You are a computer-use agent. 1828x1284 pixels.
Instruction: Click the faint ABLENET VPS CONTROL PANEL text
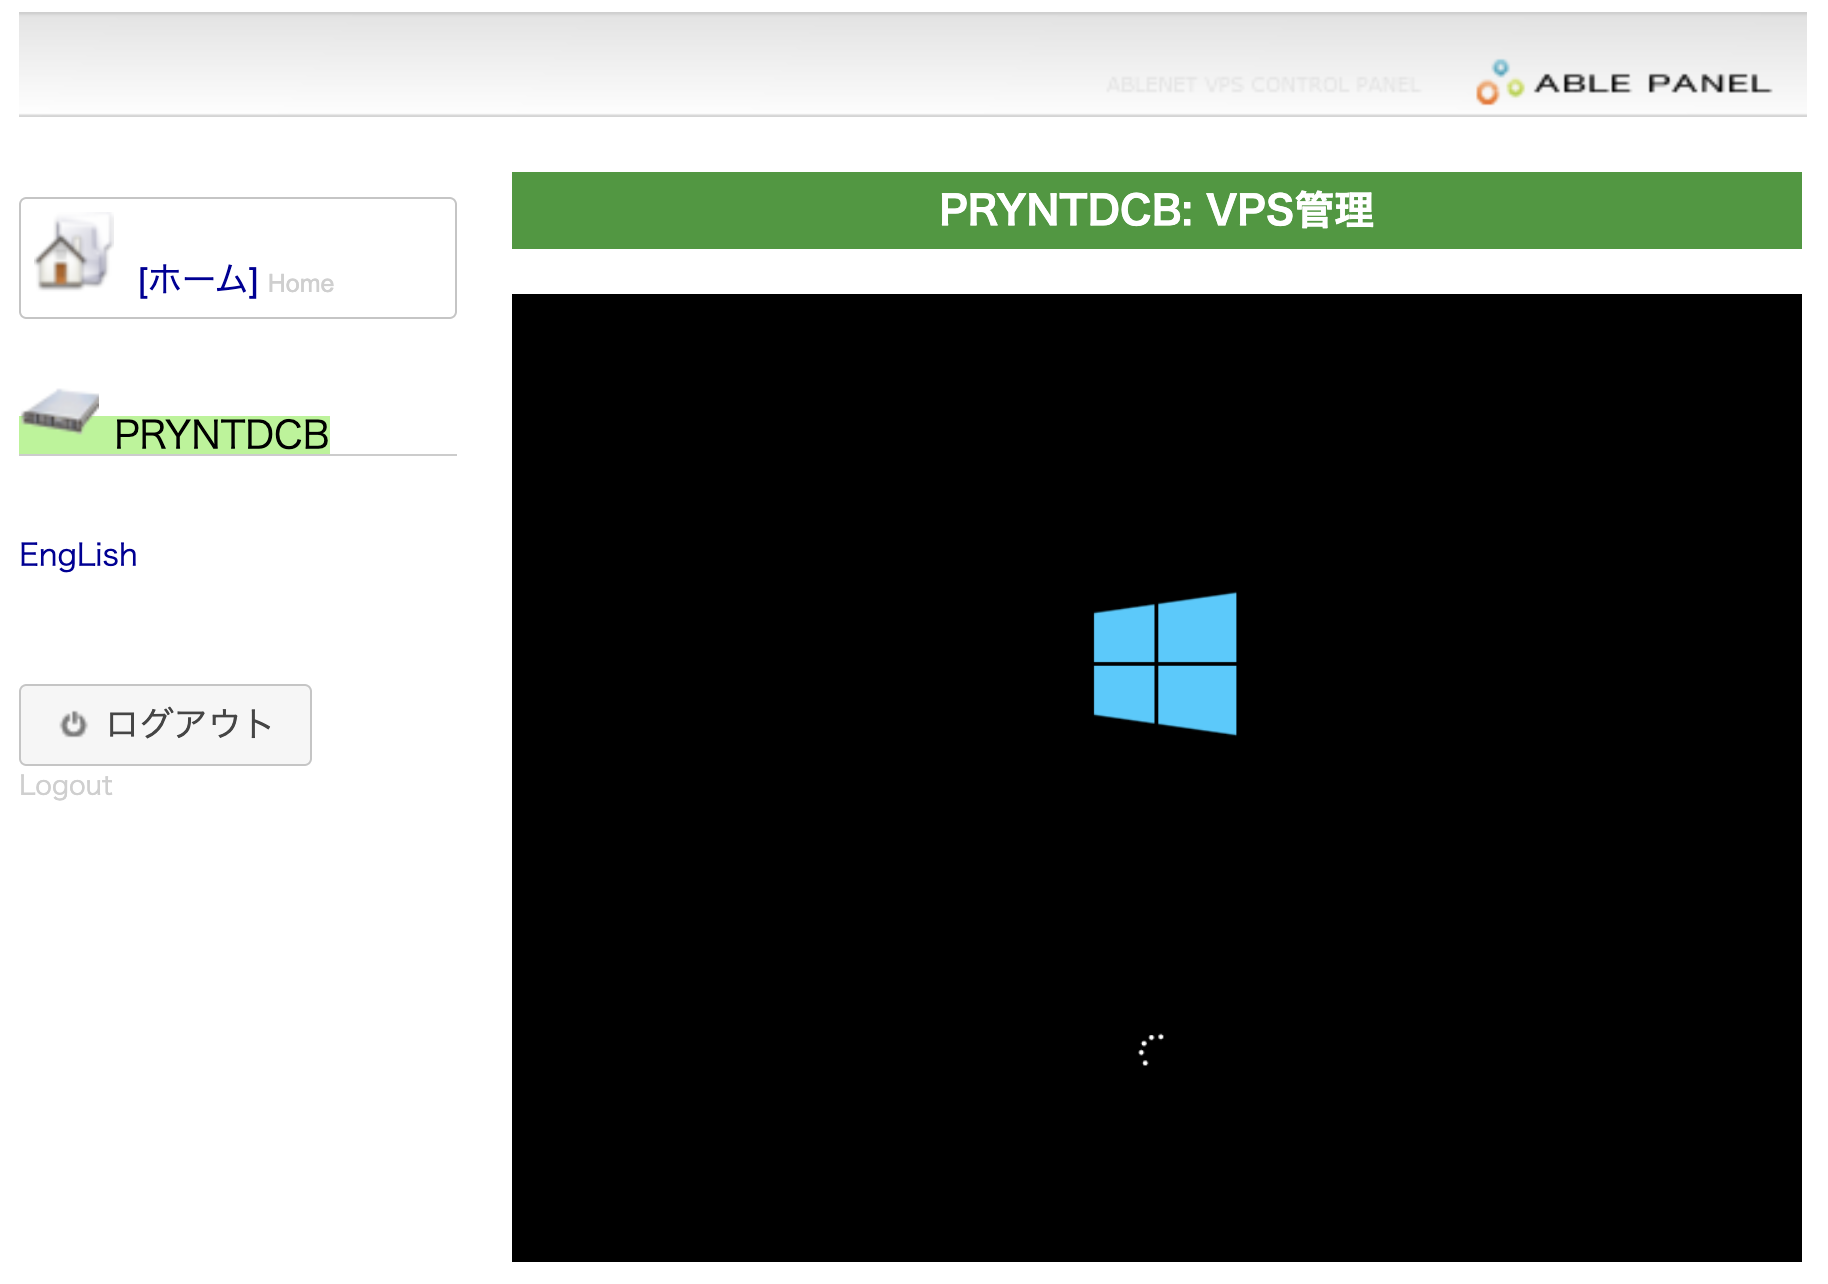click(1262, 85)
